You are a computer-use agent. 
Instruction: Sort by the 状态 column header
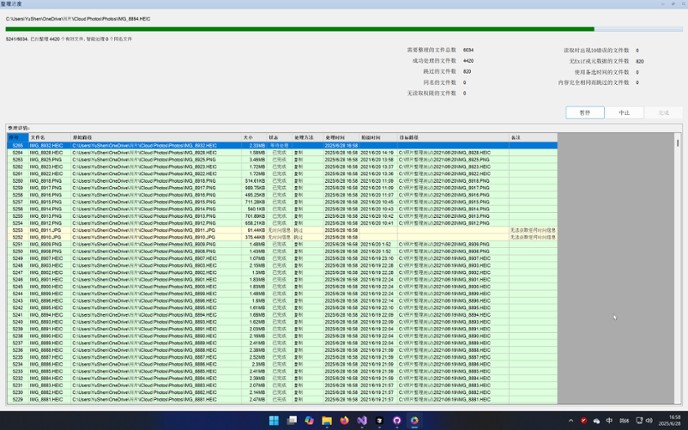click(273, 137)
